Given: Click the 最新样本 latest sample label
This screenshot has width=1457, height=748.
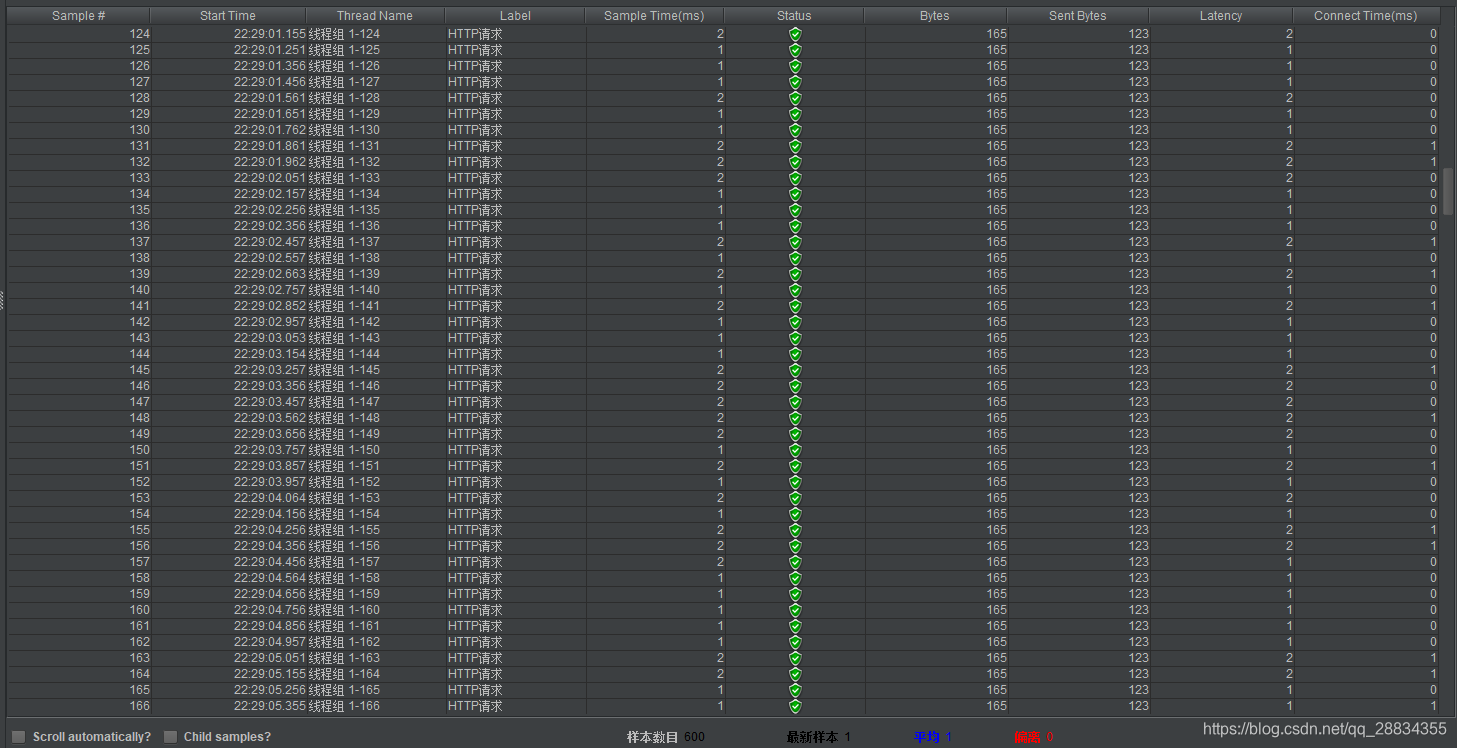Looking at the screenshot, I should point(813,737).
